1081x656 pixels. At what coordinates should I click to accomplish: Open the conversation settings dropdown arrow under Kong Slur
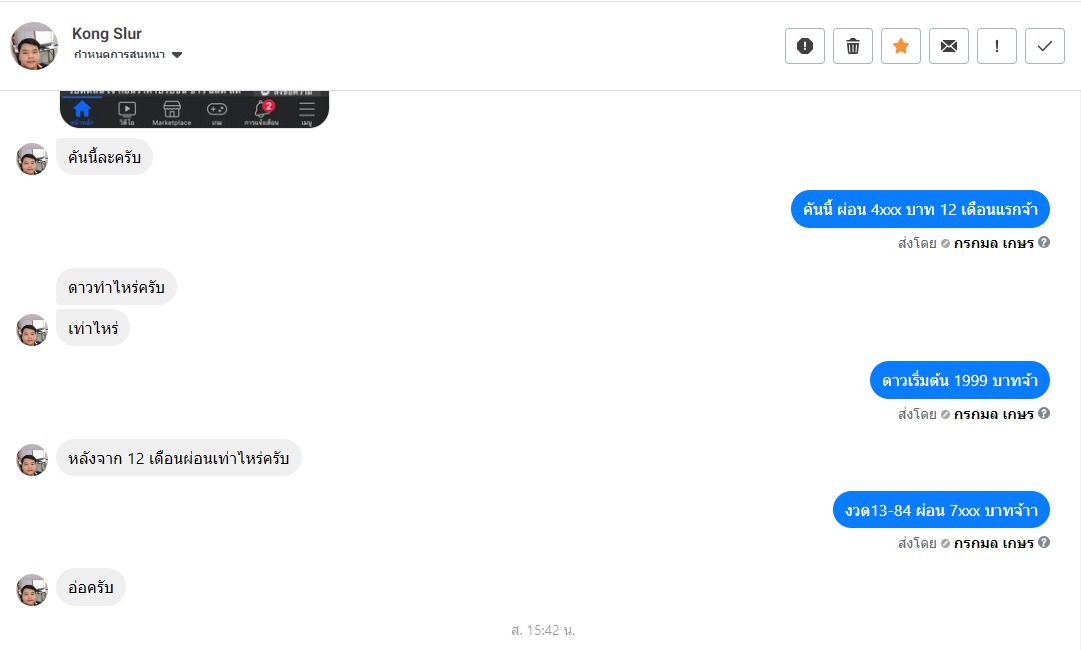click(x=176, y=55)
